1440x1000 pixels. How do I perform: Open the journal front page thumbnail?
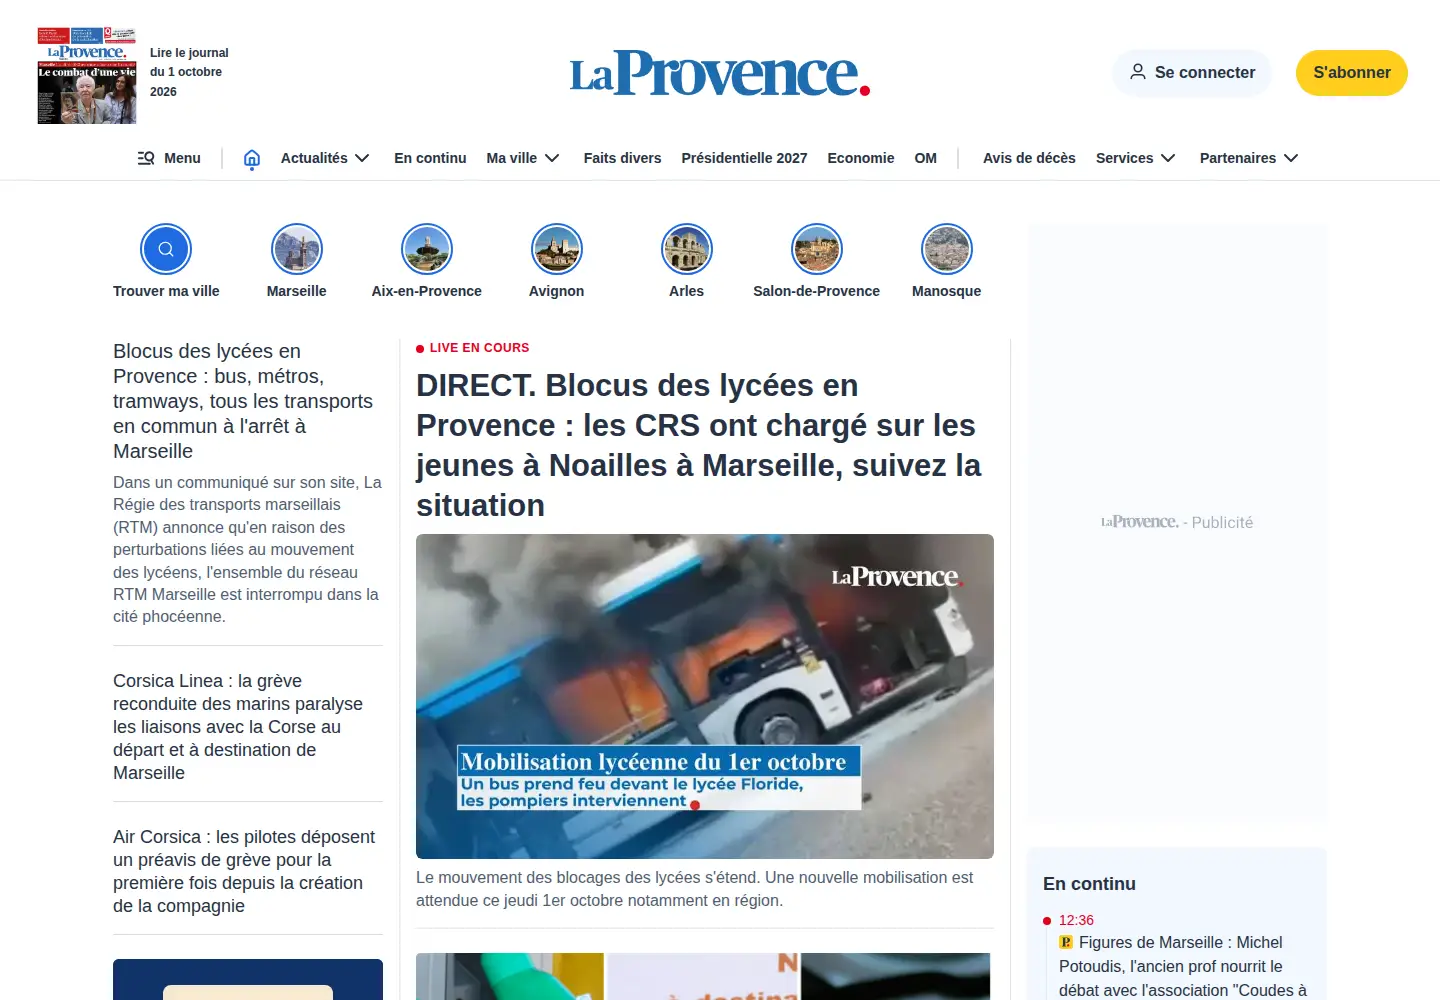click(87, 76)
